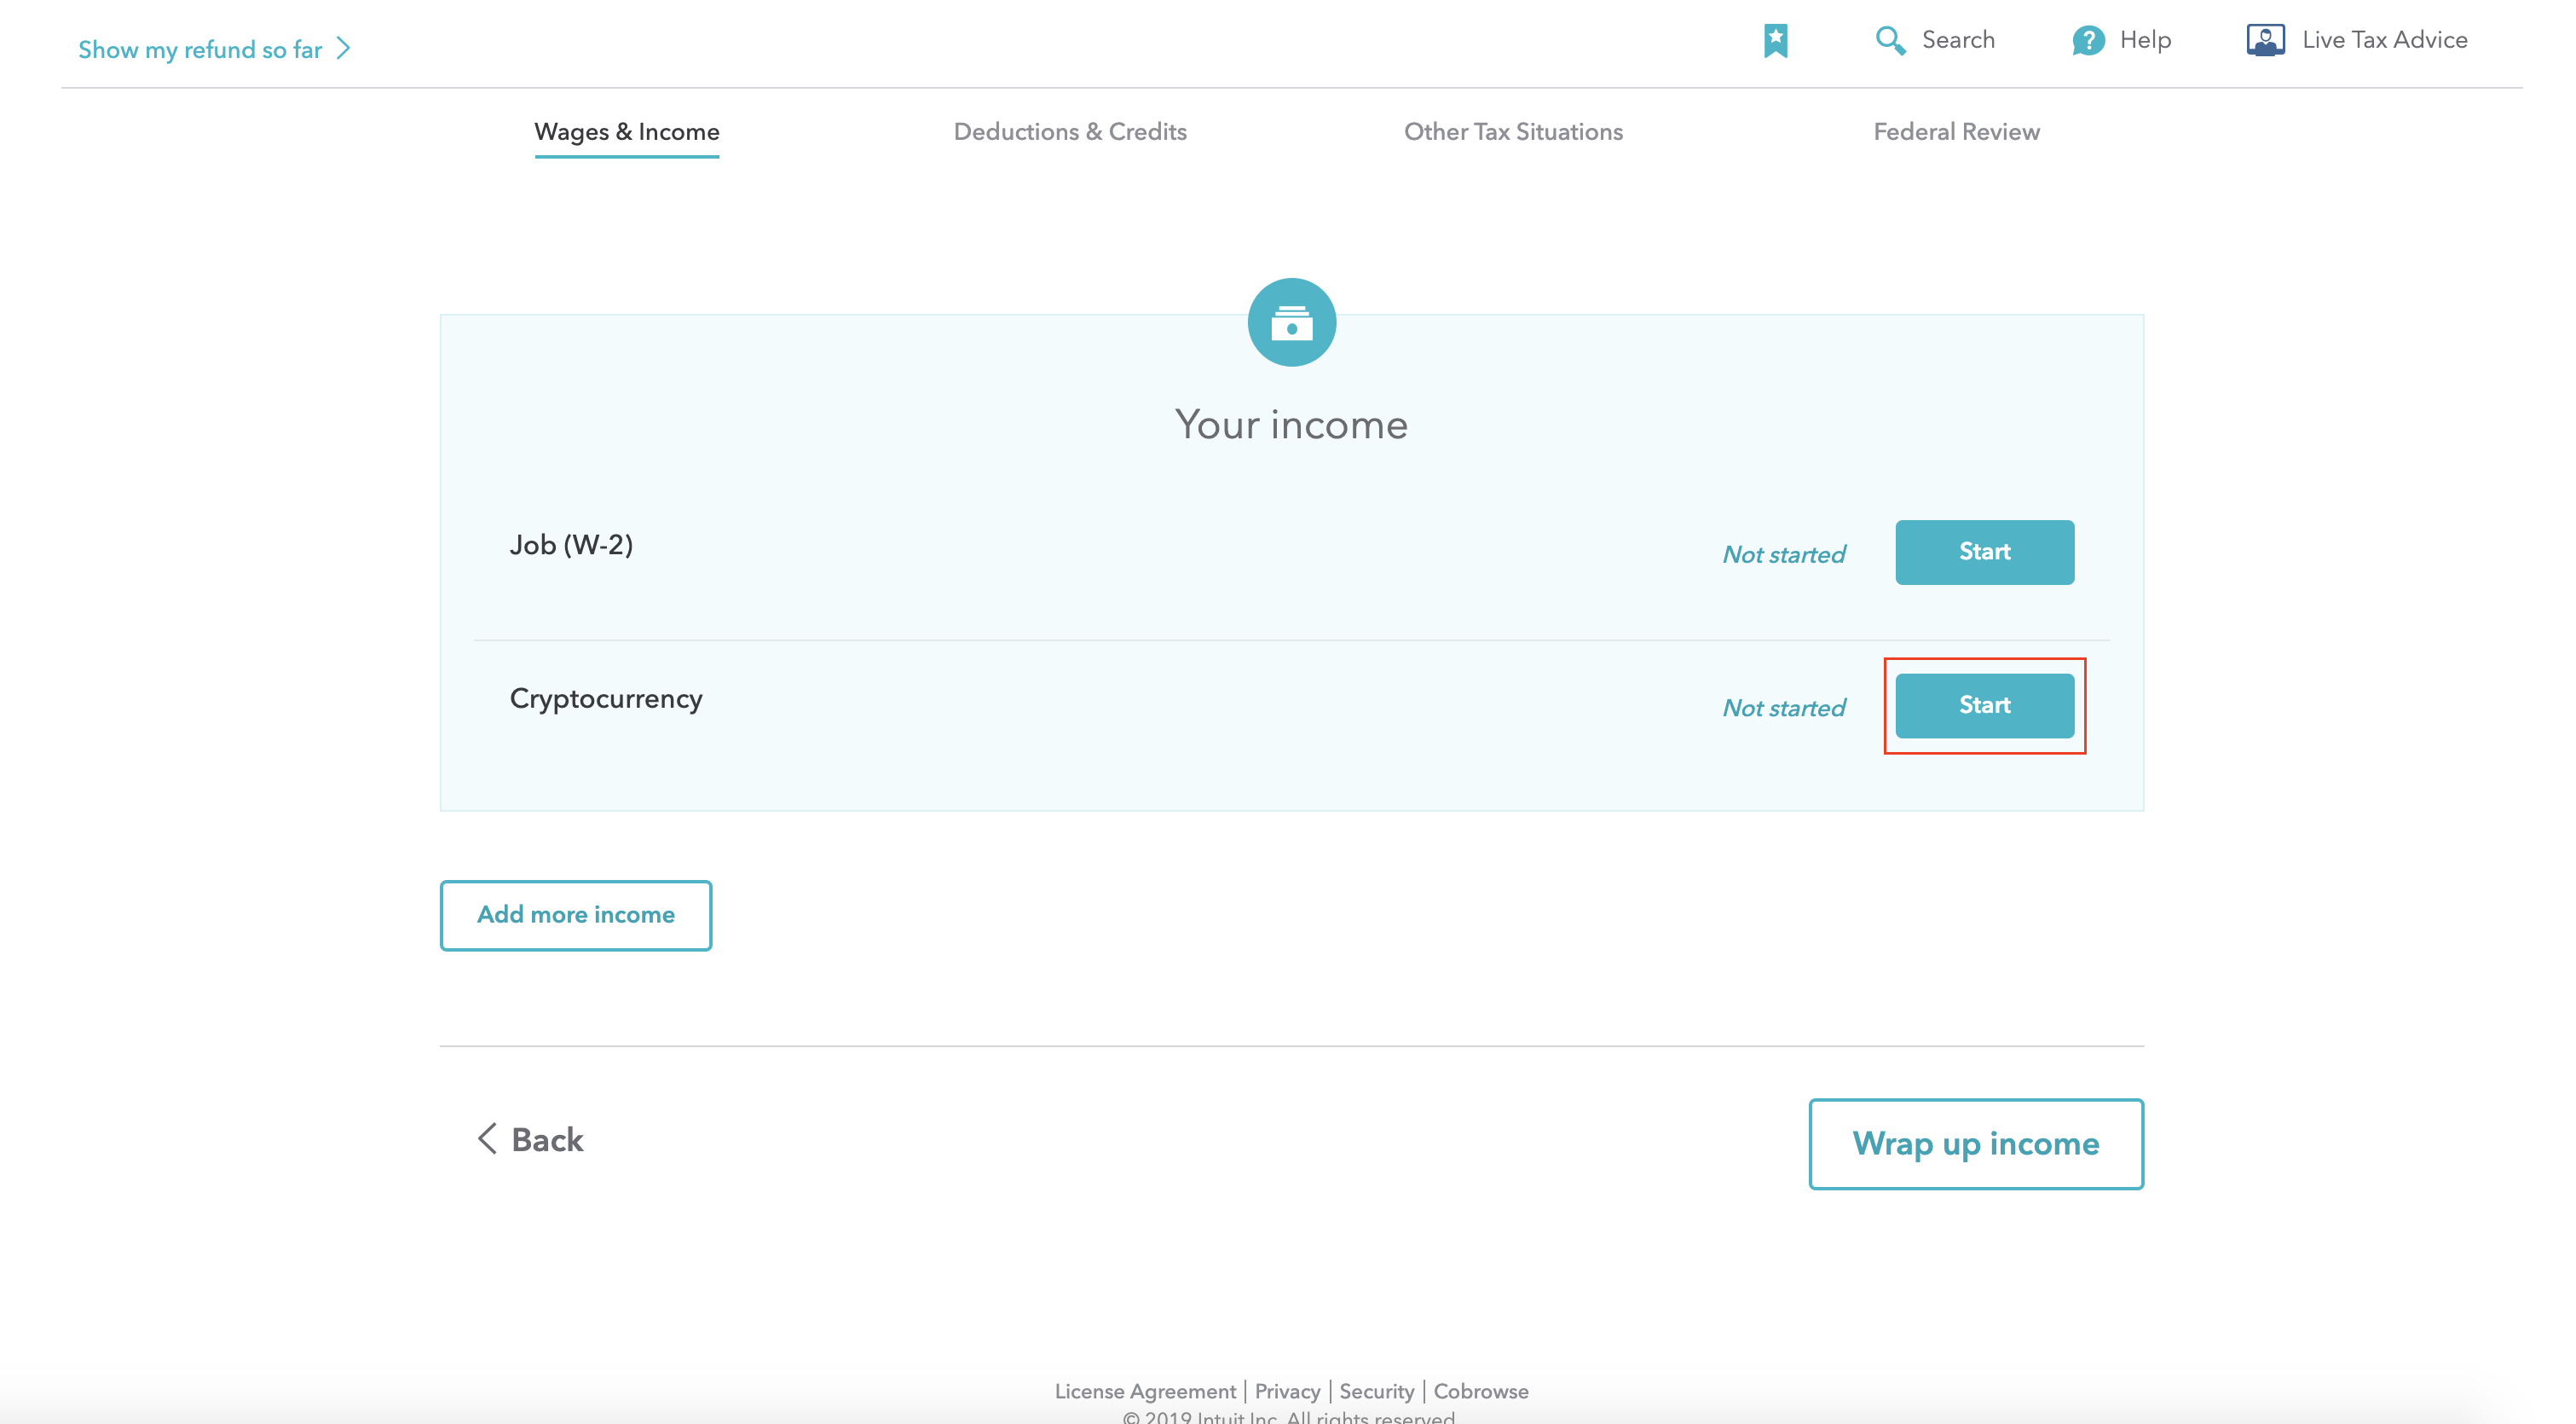Click Wrap up income to proceed
2576x1424 pixels.
(x=1975, y=1143)
